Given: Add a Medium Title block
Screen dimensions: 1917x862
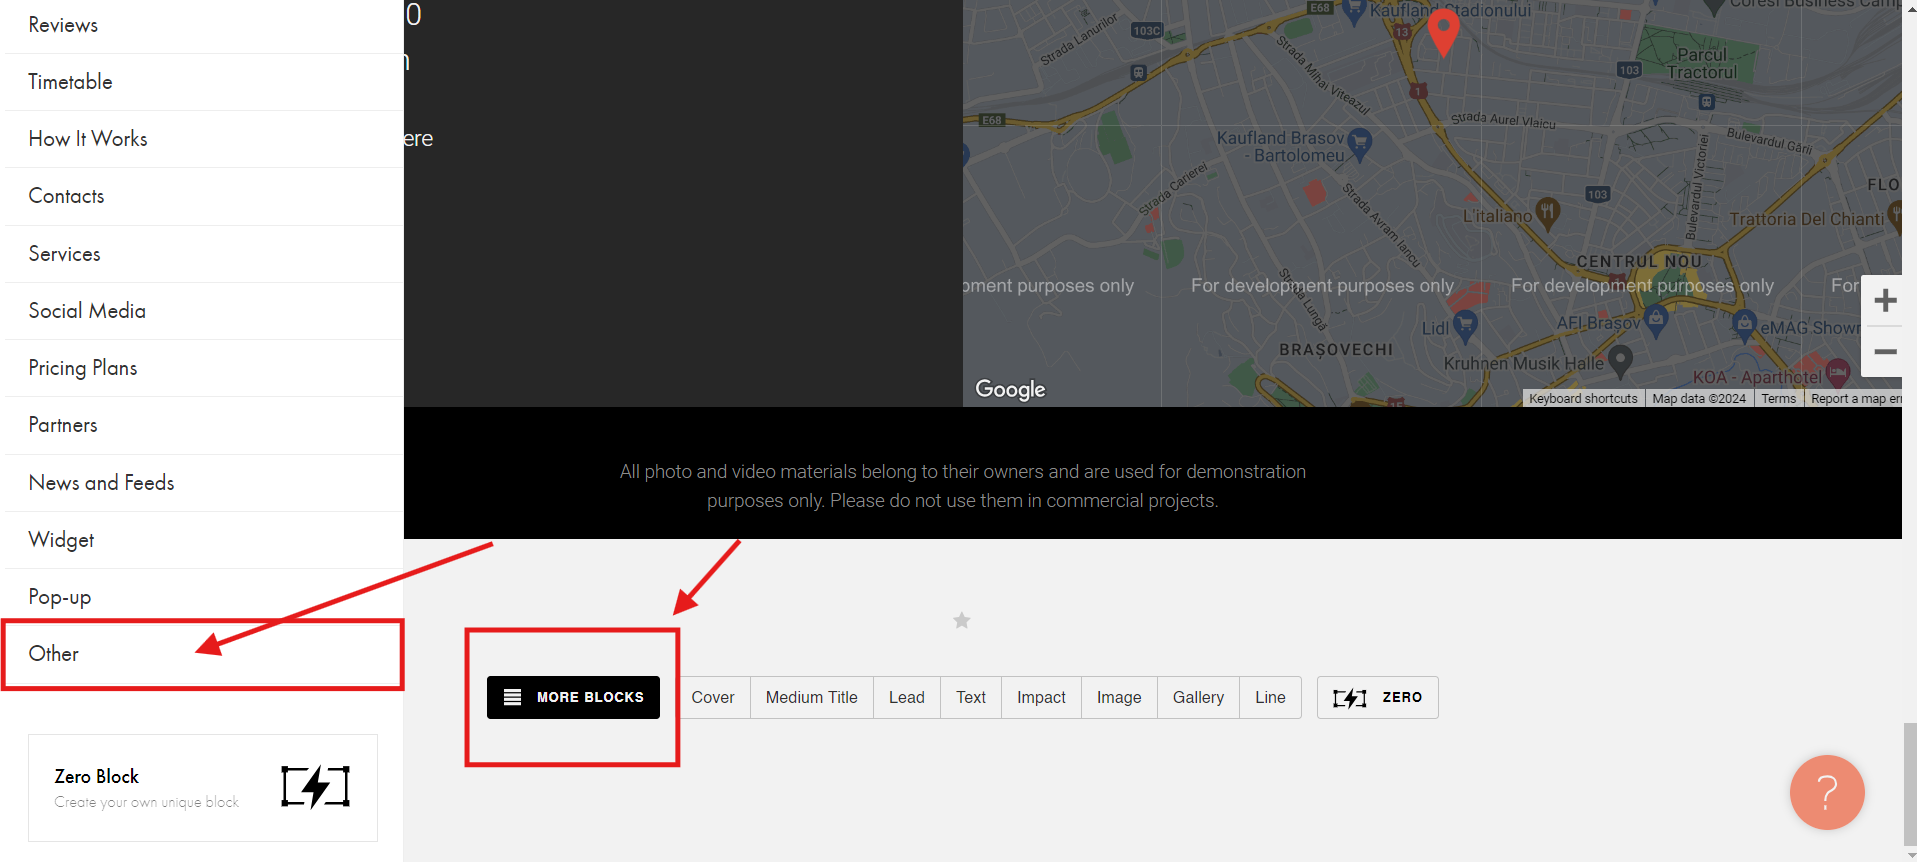Looking at the screenshot, I should [x=811, y=697].
